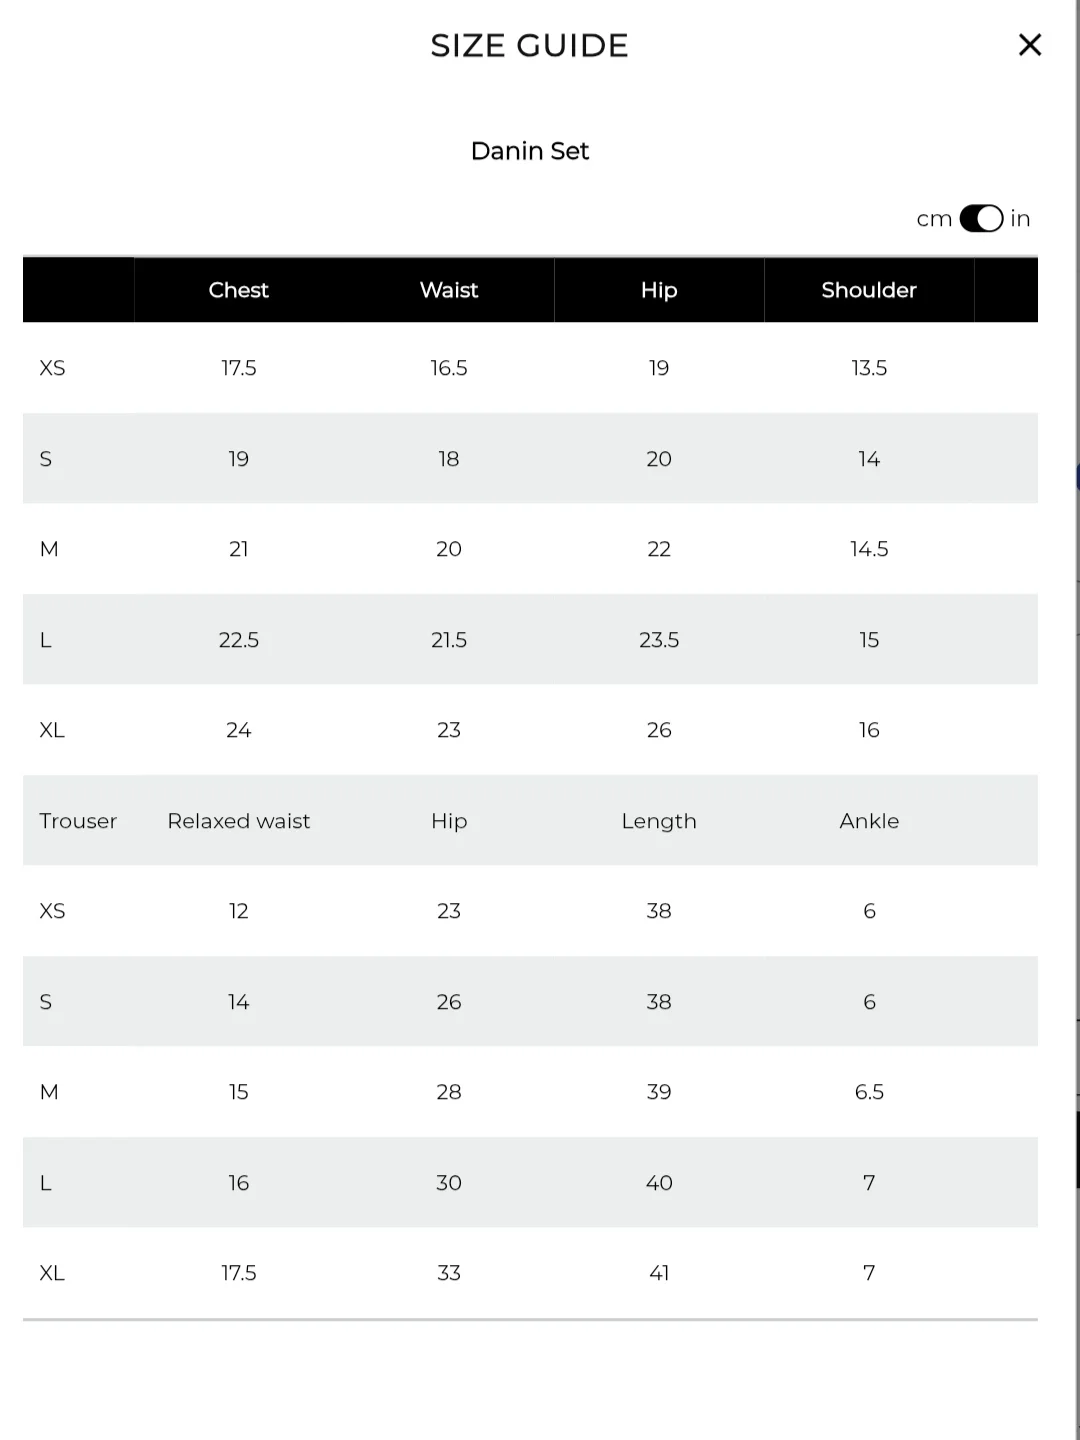Select the 16.5 waist measurement cell

click(449, 368)
